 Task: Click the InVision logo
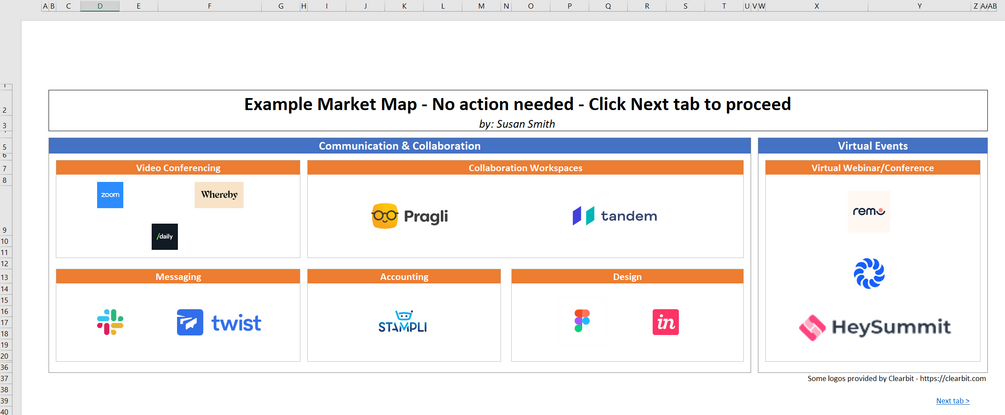pyautogui.click(x=666, y=322)
